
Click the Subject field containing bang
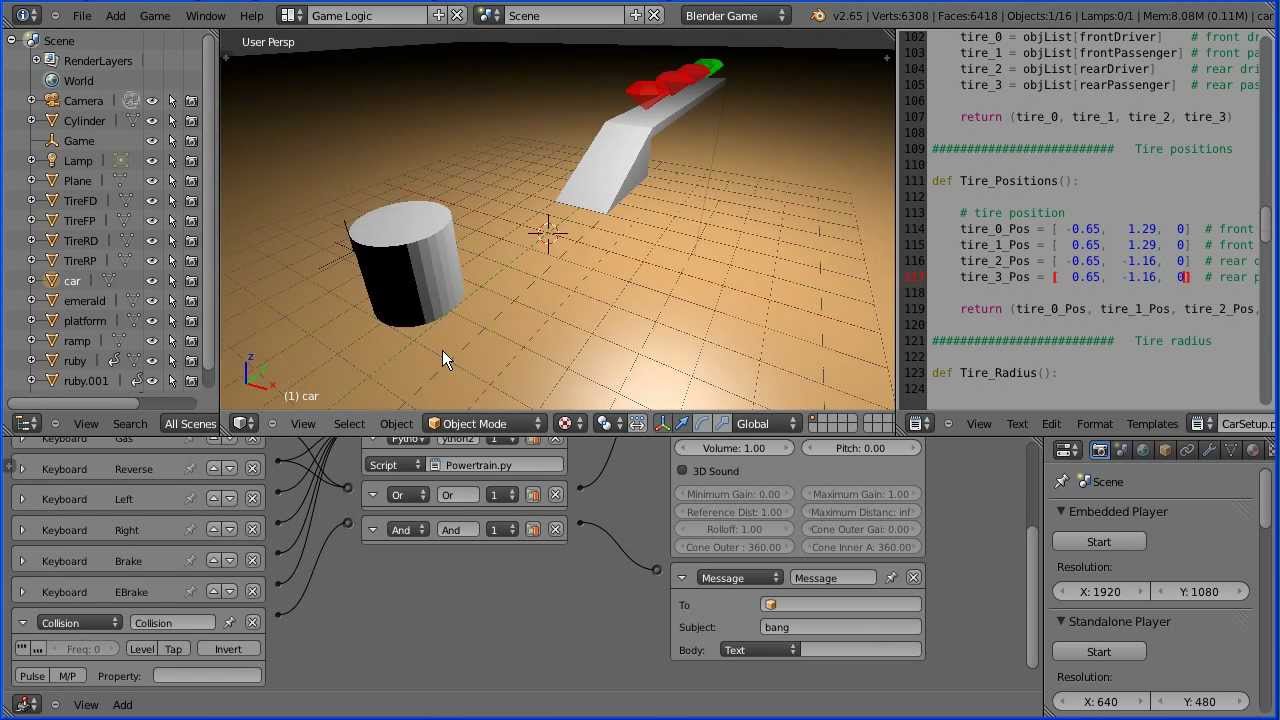tap(840, 627)
